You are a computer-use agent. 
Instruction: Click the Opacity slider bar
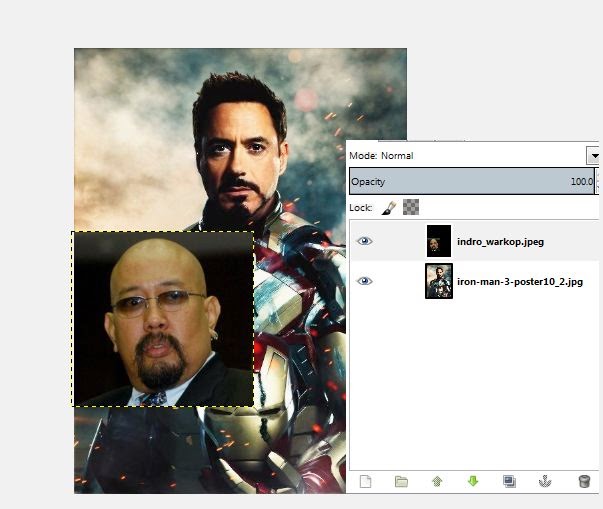(471, 181)
